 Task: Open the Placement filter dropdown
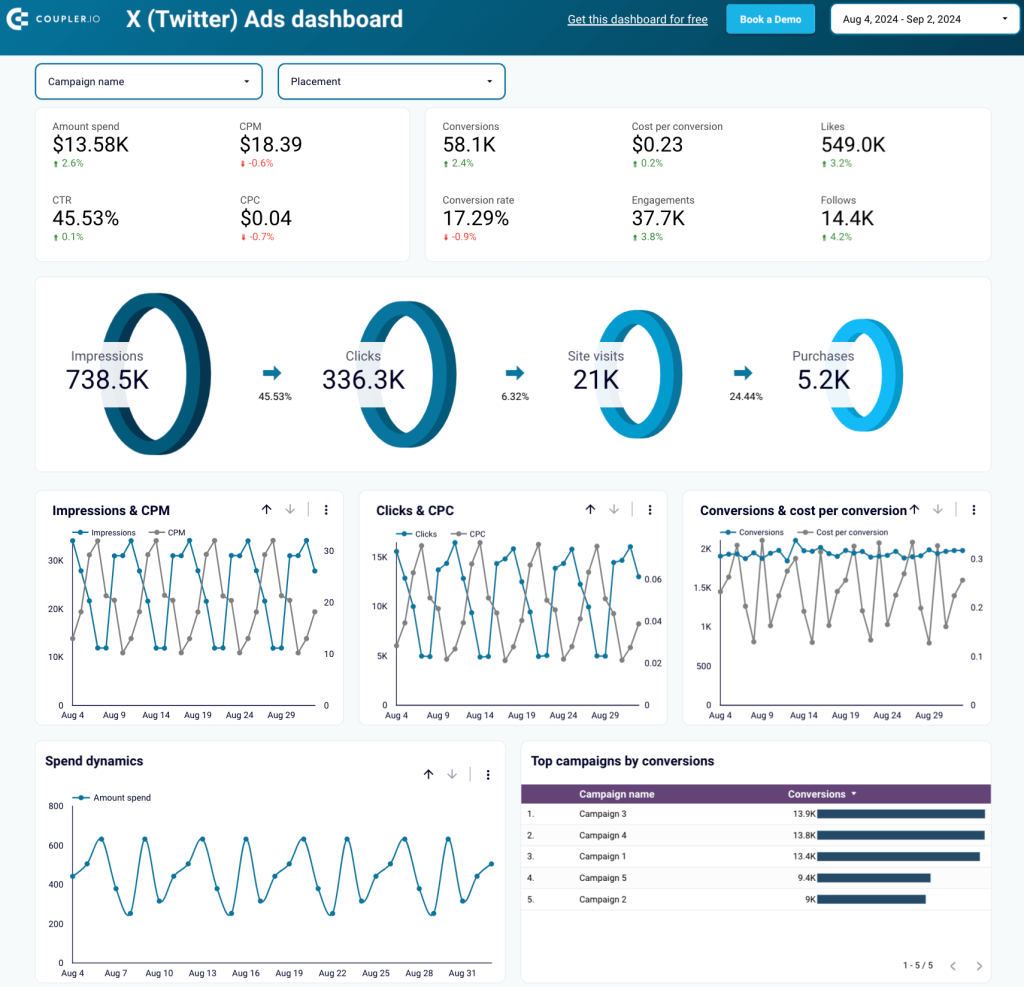(391, 81)
